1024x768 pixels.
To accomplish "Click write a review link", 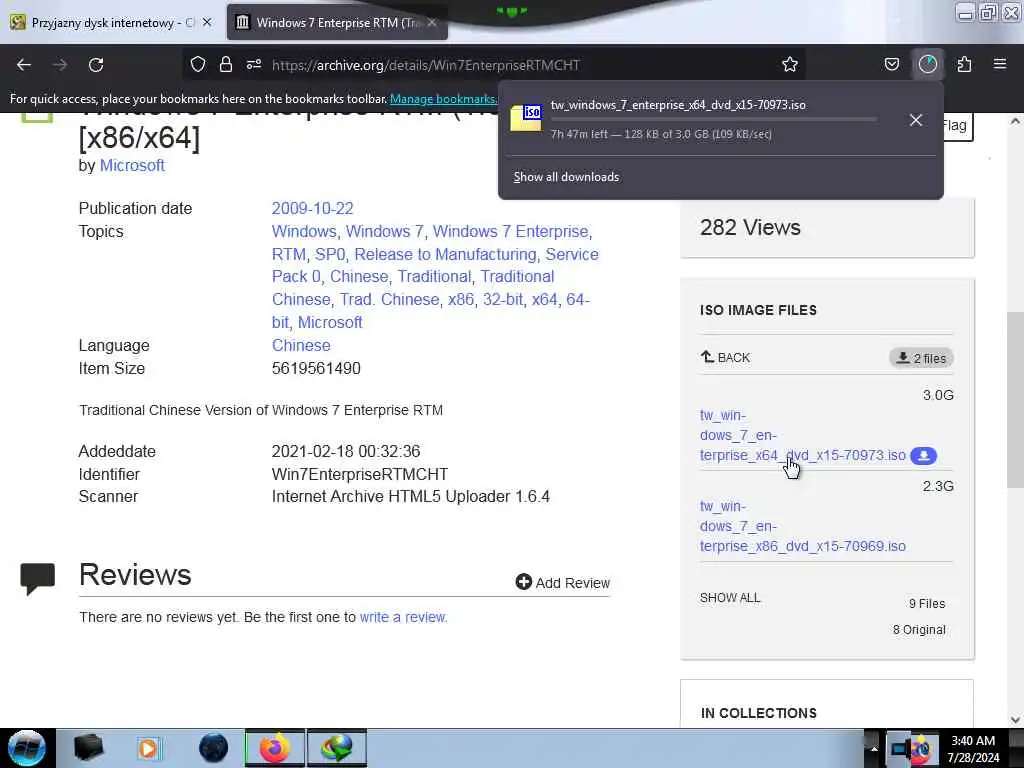I will [x=402, y=617].
